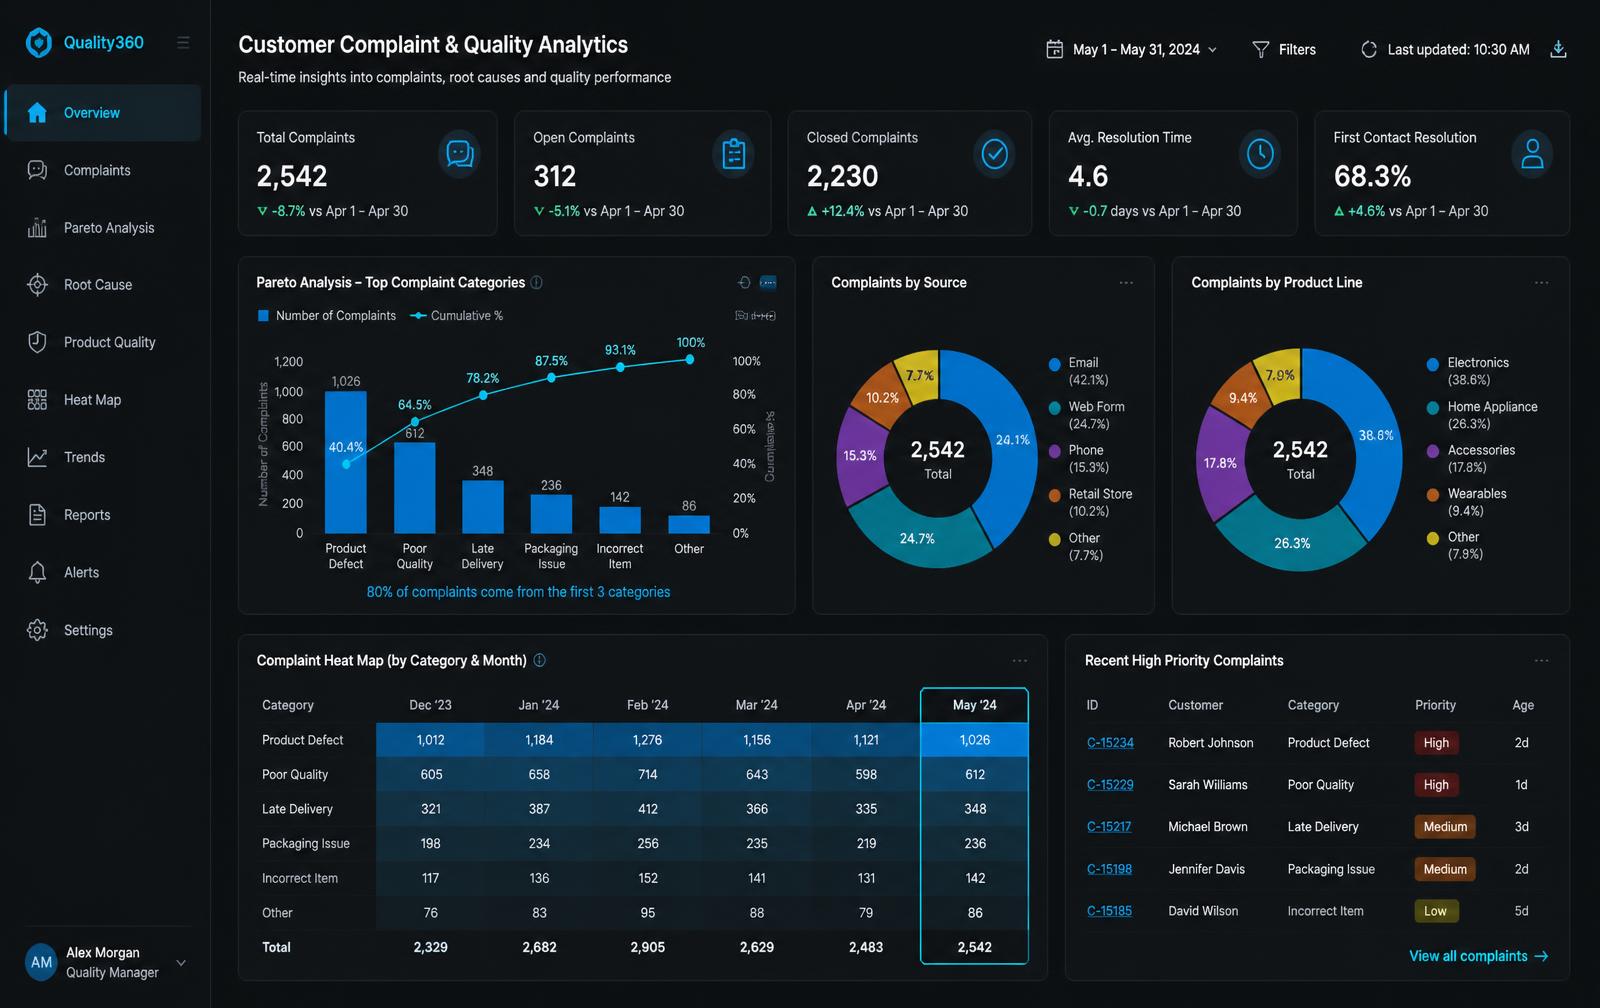Open Root Cause from the sidebar

click(x=103, y=285)
